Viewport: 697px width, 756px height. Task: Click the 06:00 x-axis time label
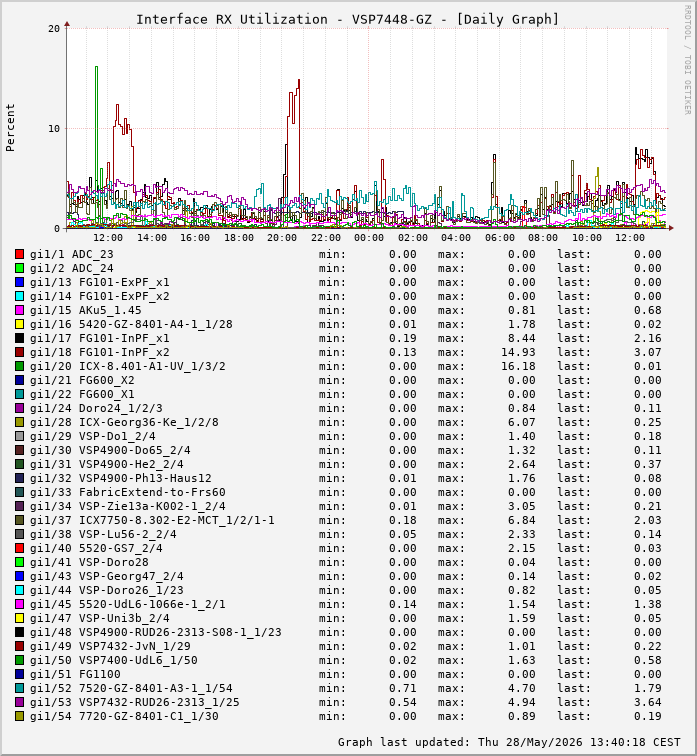coord(500,238)
